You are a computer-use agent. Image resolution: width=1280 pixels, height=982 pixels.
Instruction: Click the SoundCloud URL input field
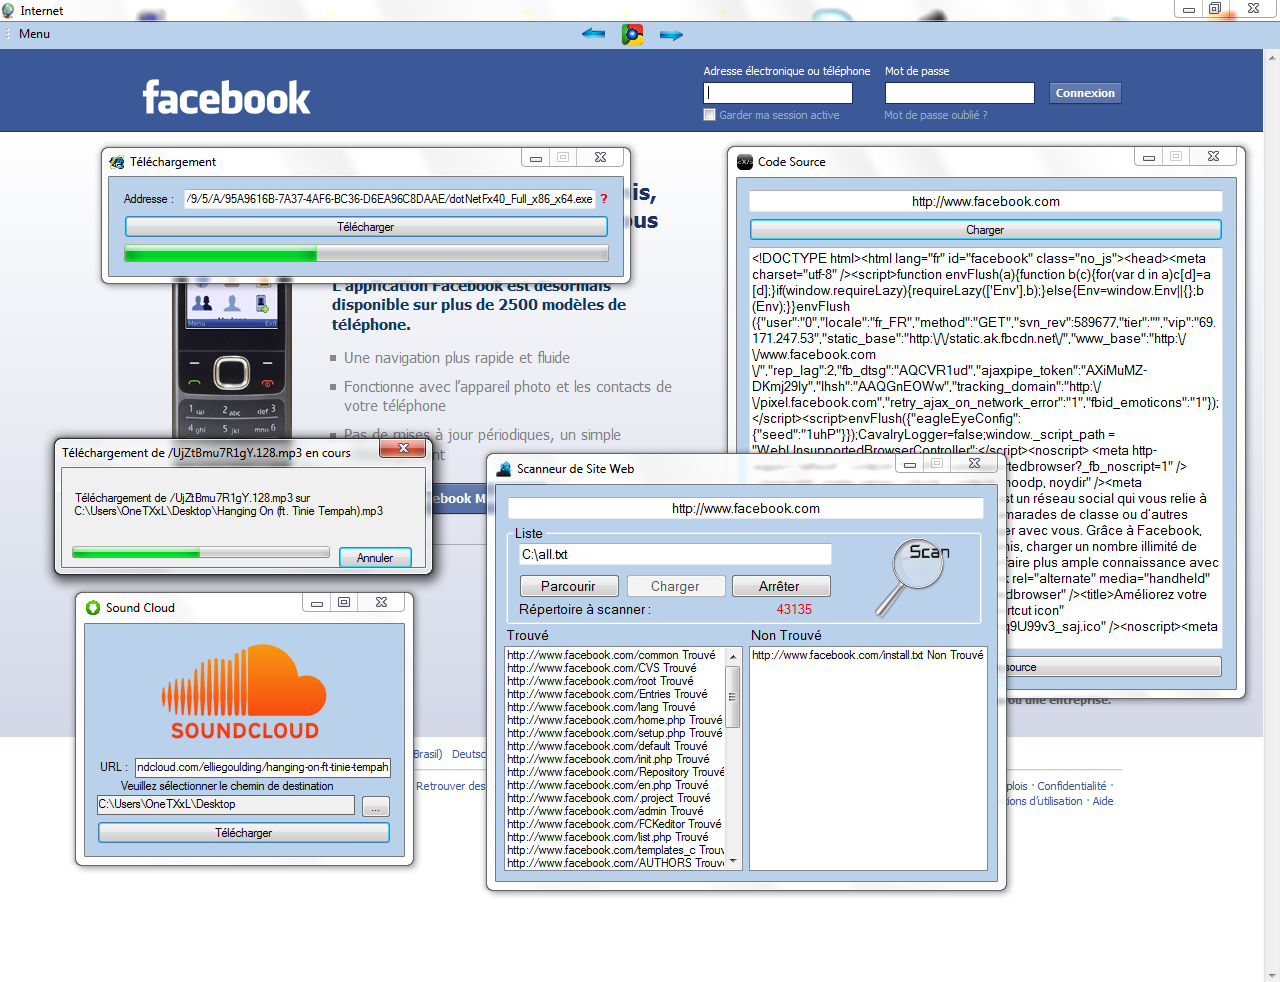pyautogui.click(x=262, y=767)
